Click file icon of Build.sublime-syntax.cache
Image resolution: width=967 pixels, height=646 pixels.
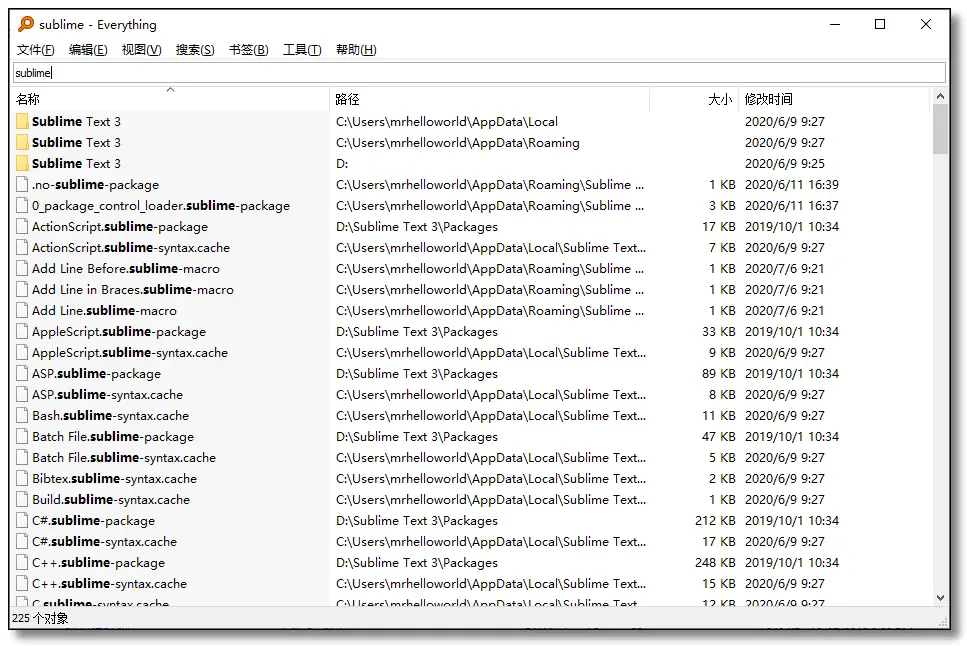pyautogui.click(x=22, y=499)
